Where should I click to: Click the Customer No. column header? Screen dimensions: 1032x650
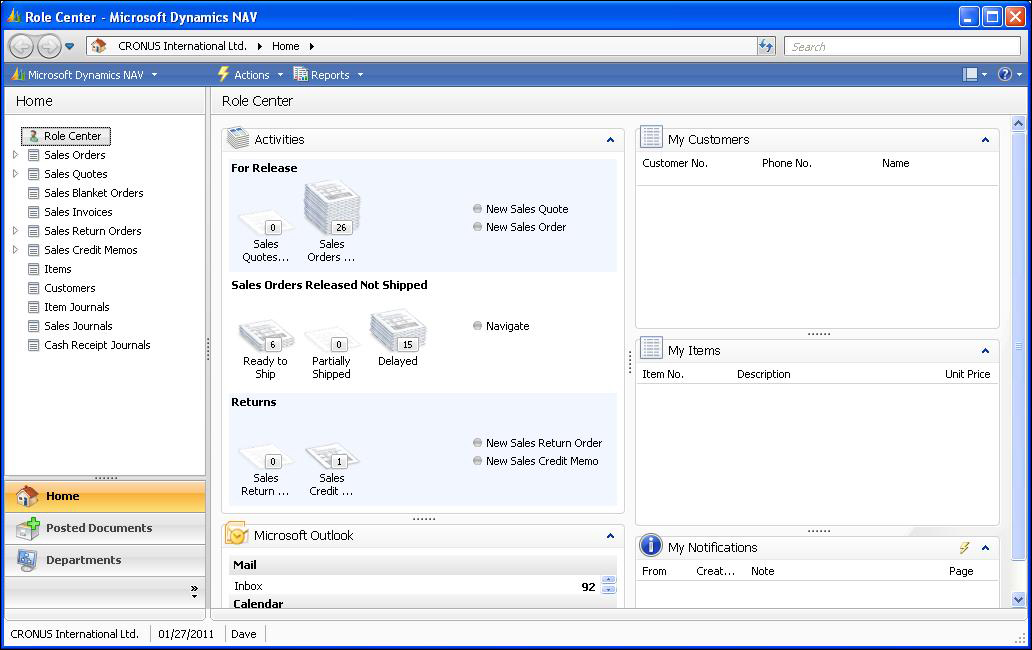tap(675, 164)
